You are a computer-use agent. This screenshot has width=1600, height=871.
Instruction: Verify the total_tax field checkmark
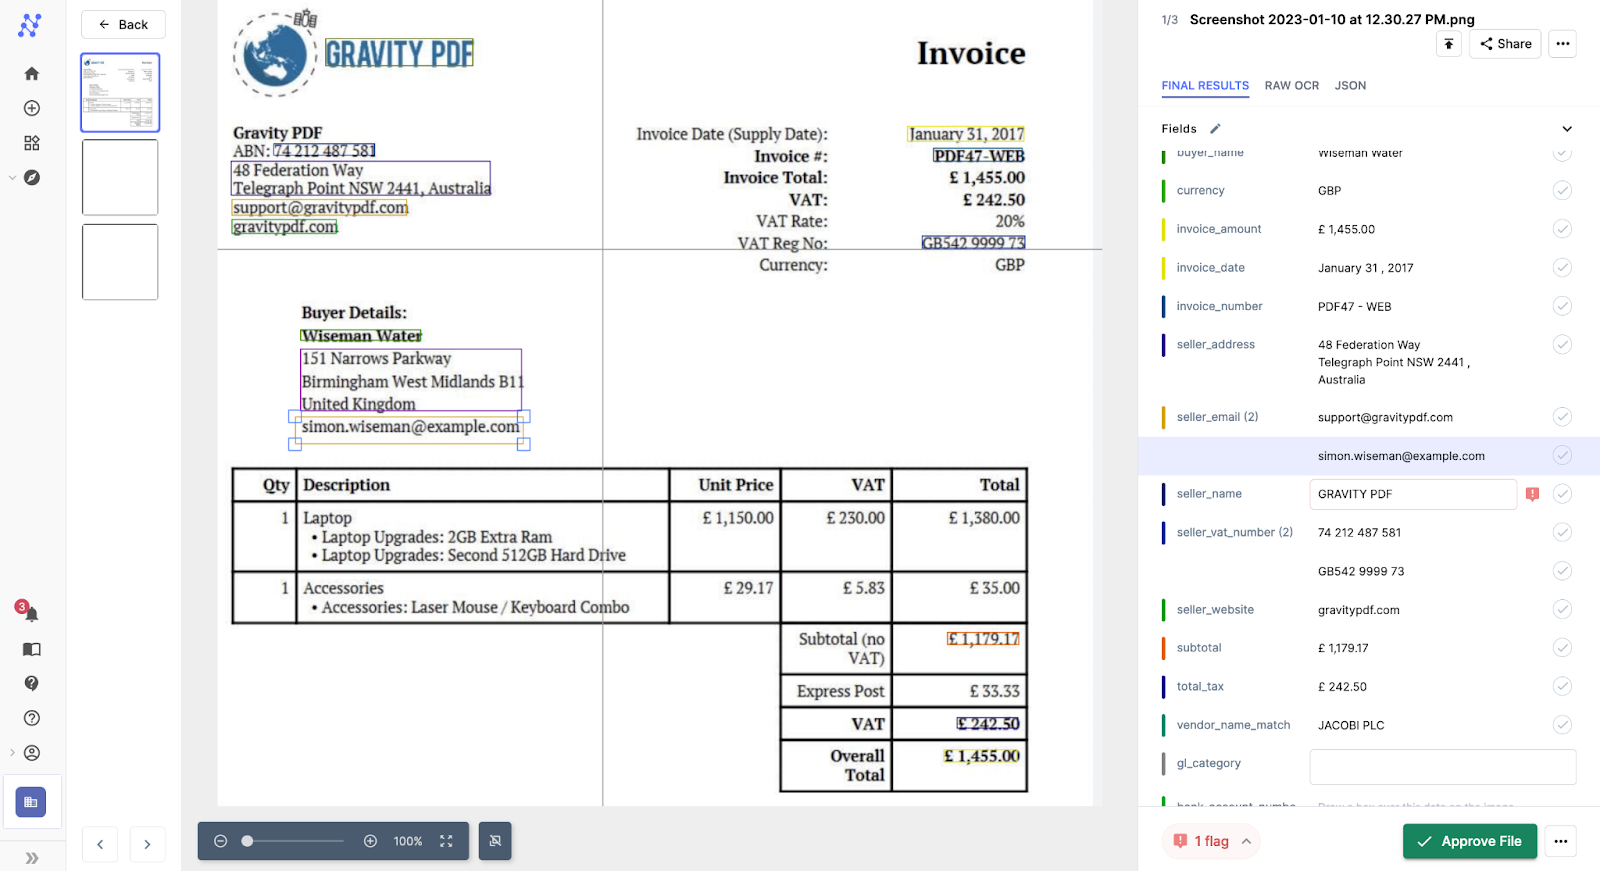[x=1562, y=686]
